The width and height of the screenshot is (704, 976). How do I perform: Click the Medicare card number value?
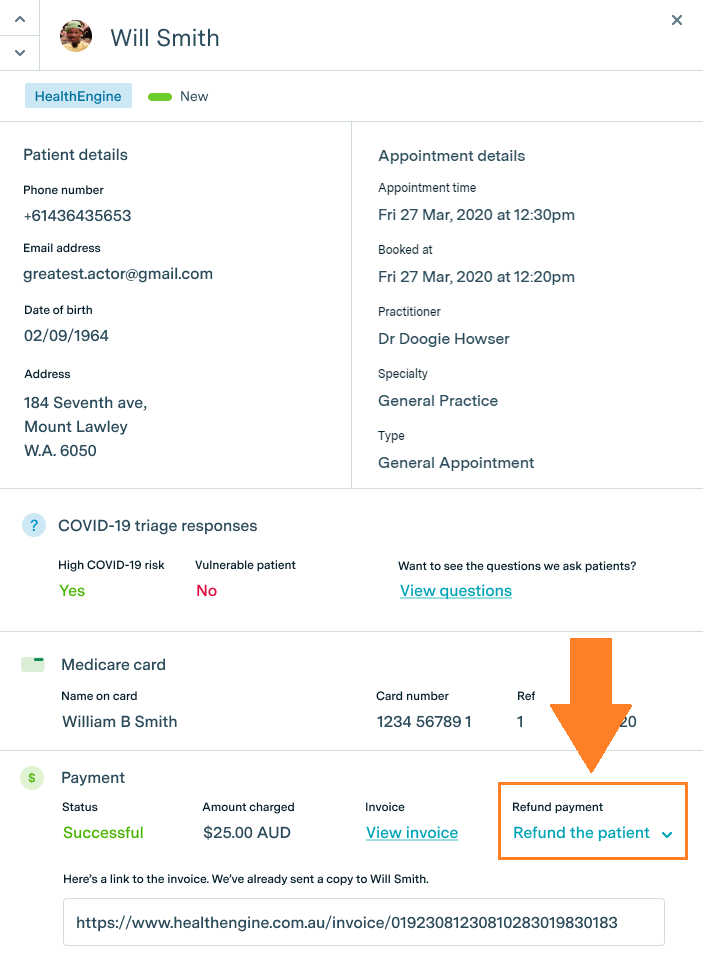[424, 722]
